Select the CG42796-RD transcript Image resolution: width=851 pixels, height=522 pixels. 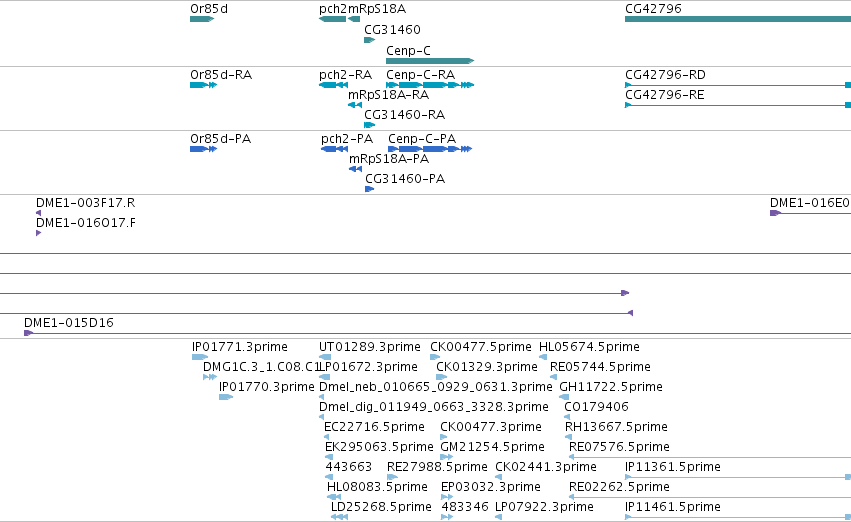[738, 85]
